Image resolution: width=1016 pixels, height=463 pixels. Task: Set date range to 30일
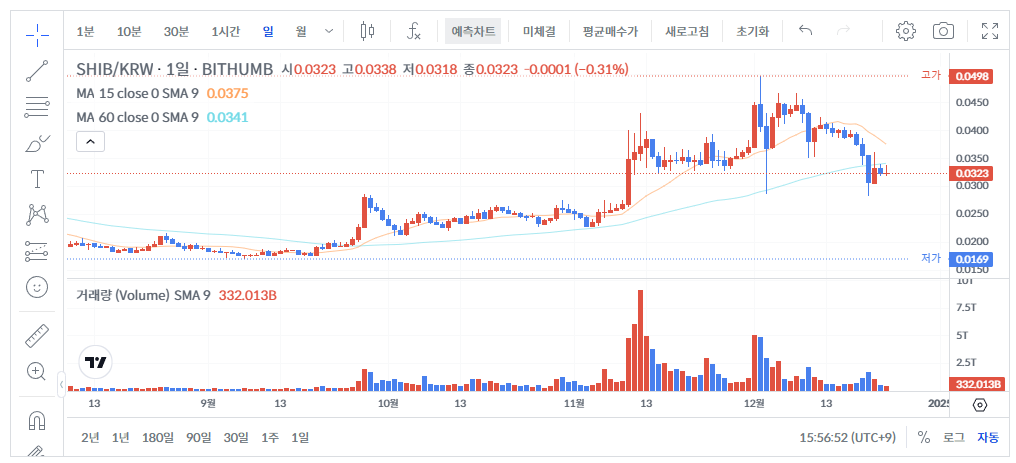(x=237, y=438)
